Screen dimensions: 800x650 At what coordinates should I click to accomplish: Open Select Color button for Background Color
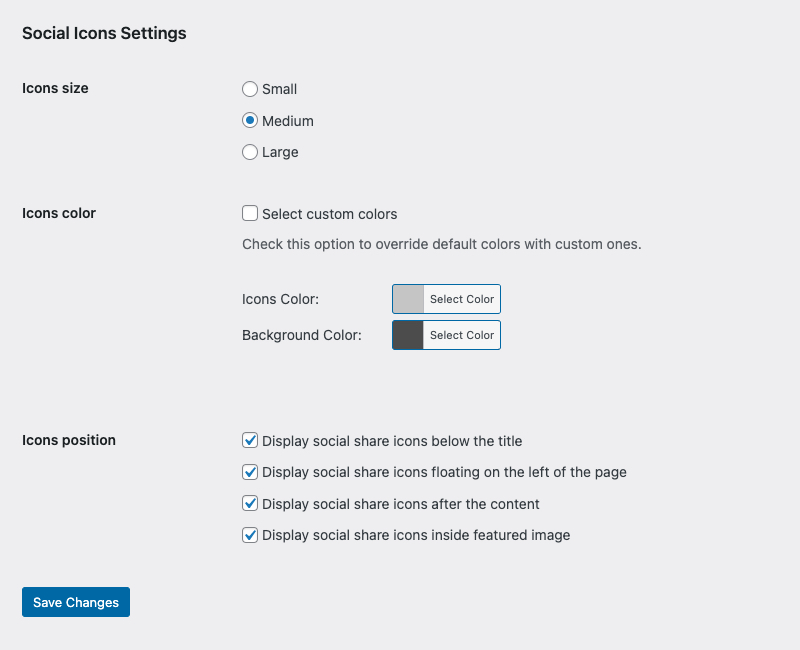(x=461, y=335)
